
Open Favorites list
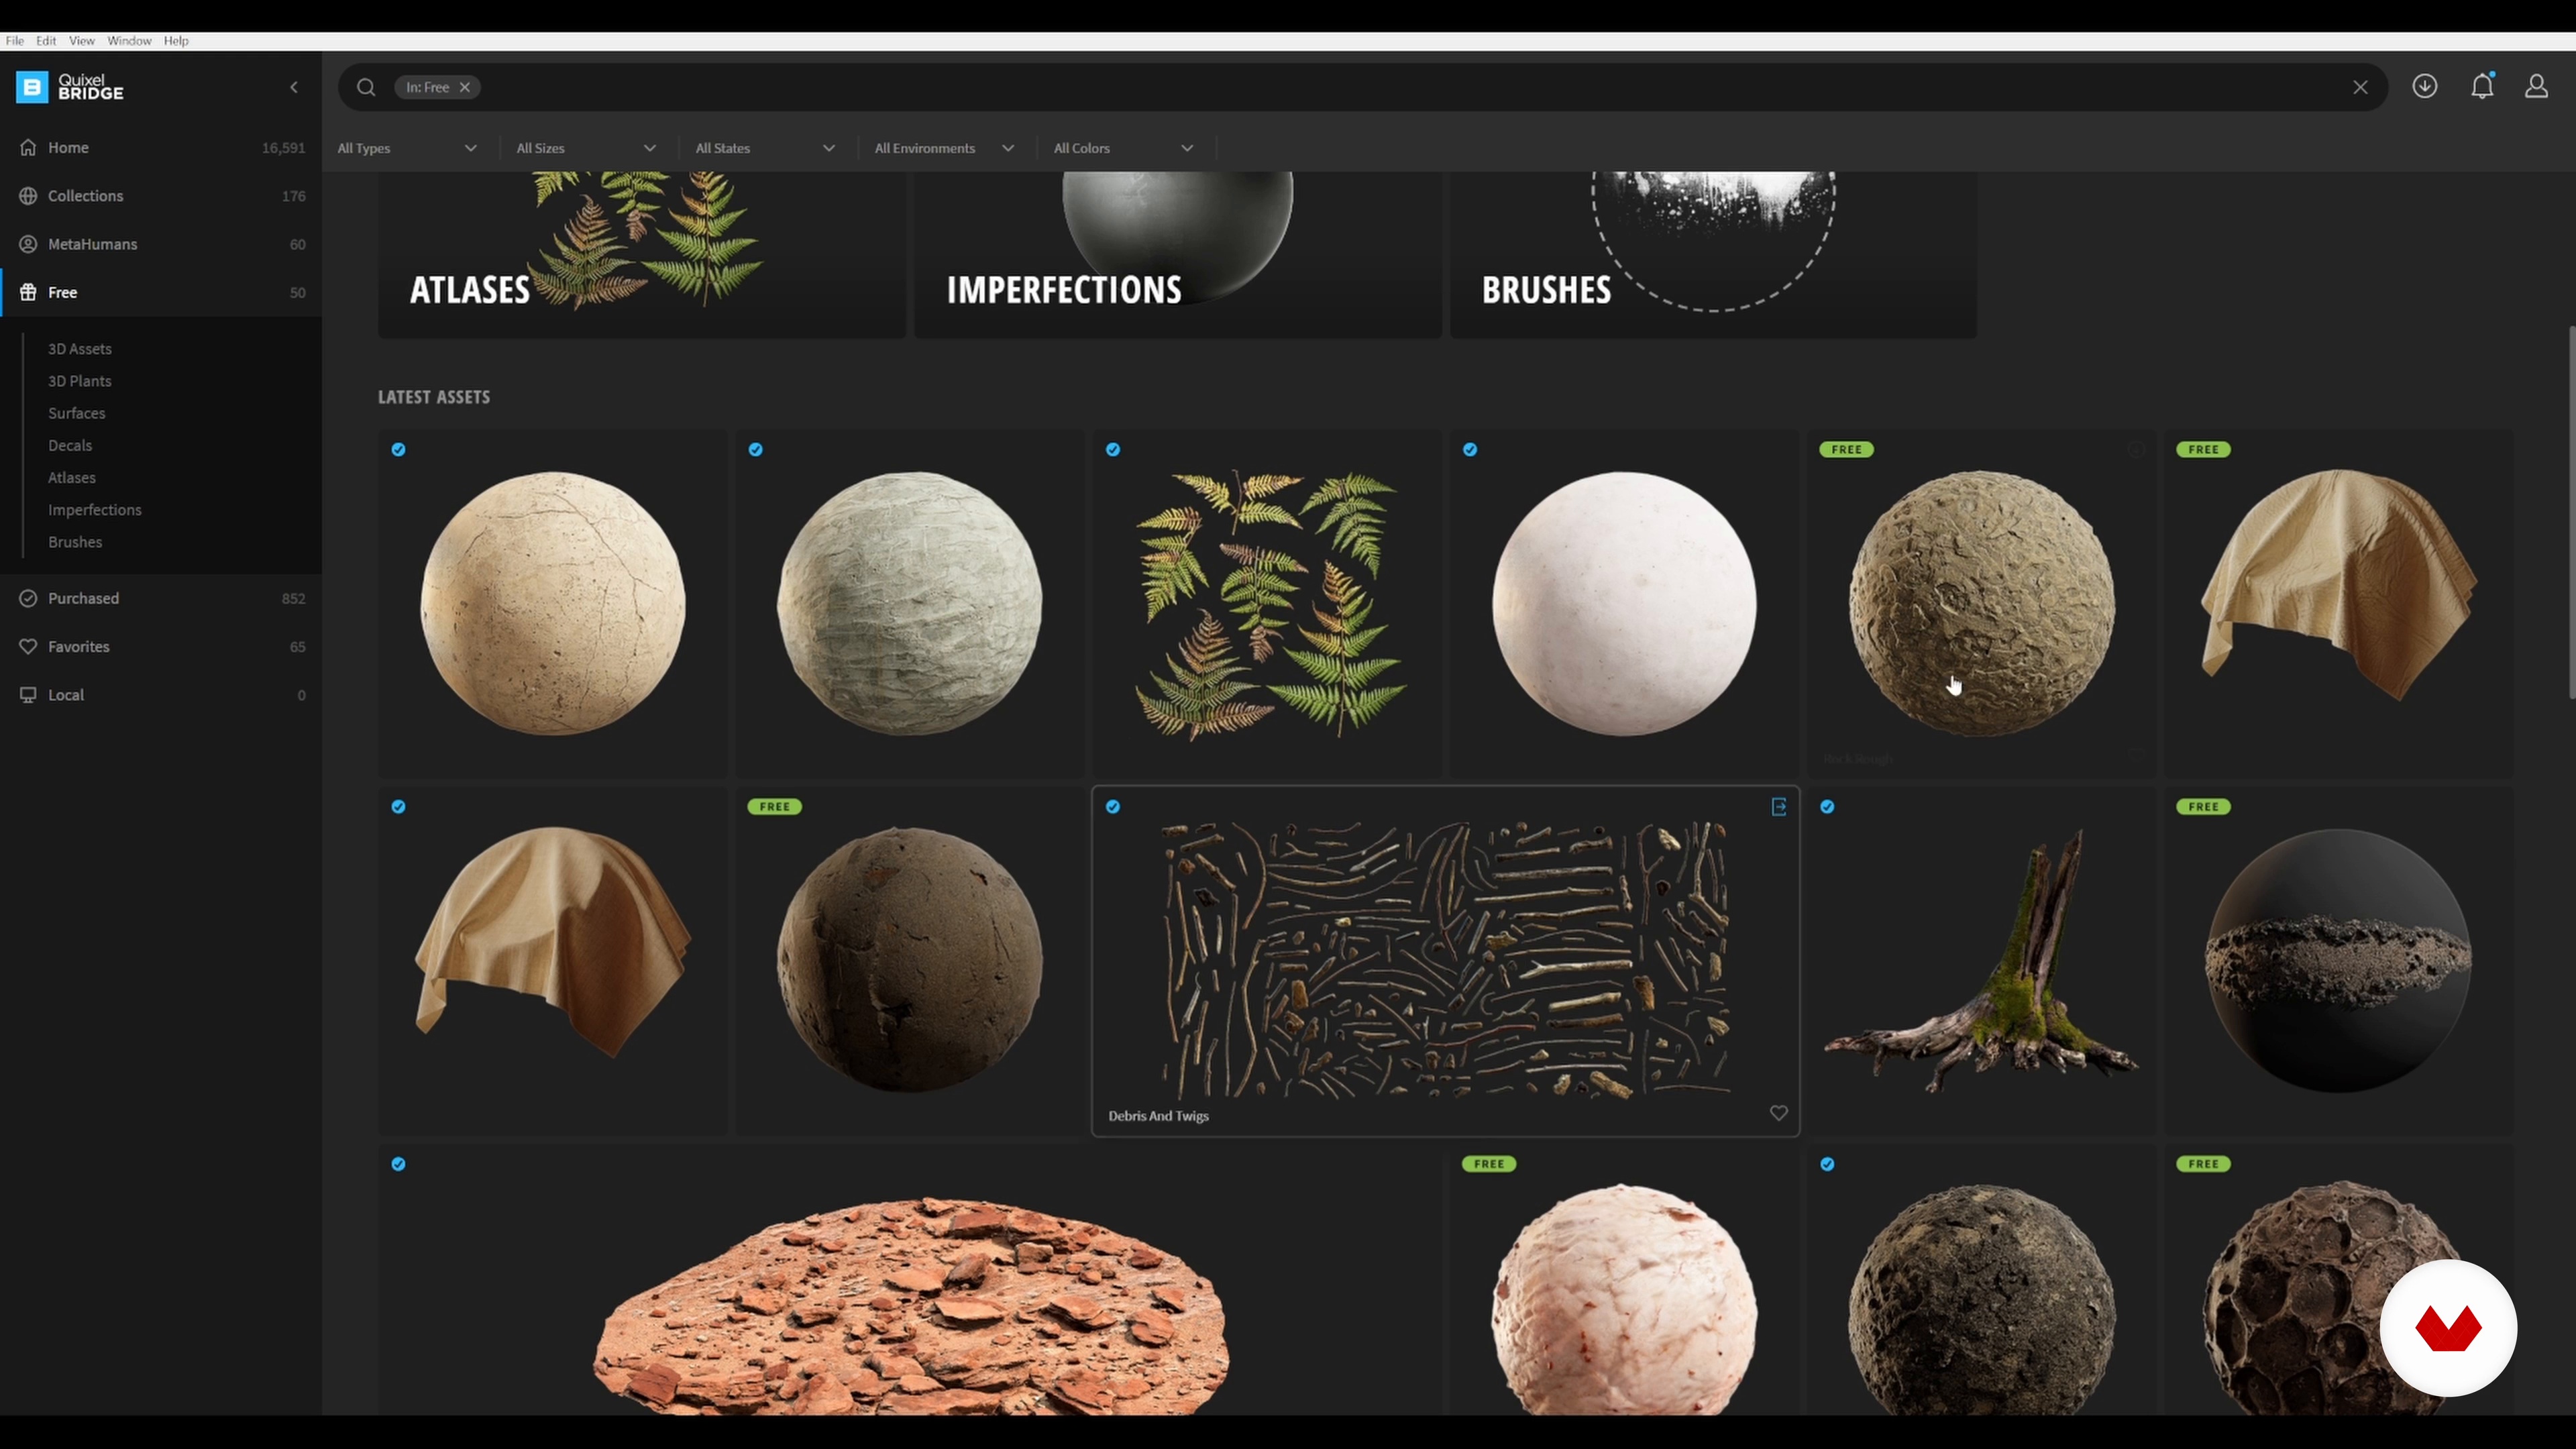point(161,646)
